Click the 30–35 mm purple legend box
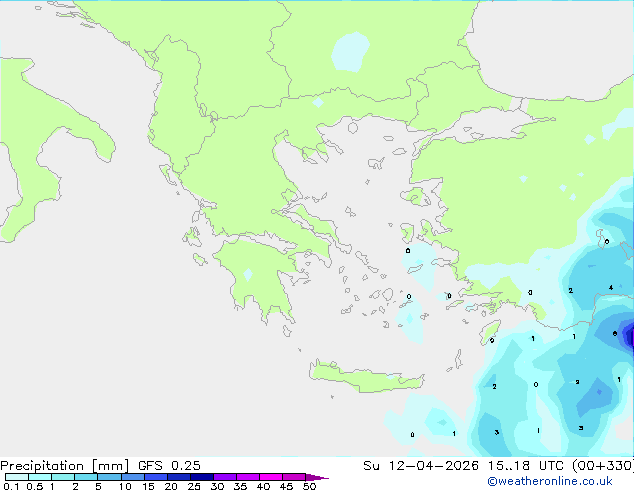634x490 pixels. [224, 477]
